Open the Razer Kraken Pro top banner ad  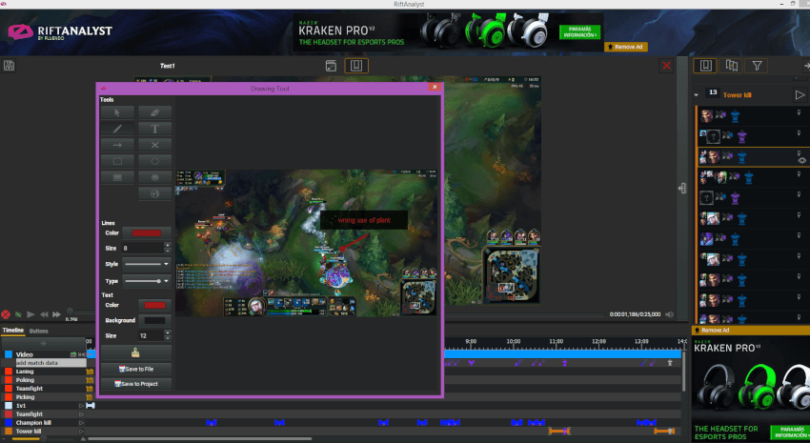point(448,32)
